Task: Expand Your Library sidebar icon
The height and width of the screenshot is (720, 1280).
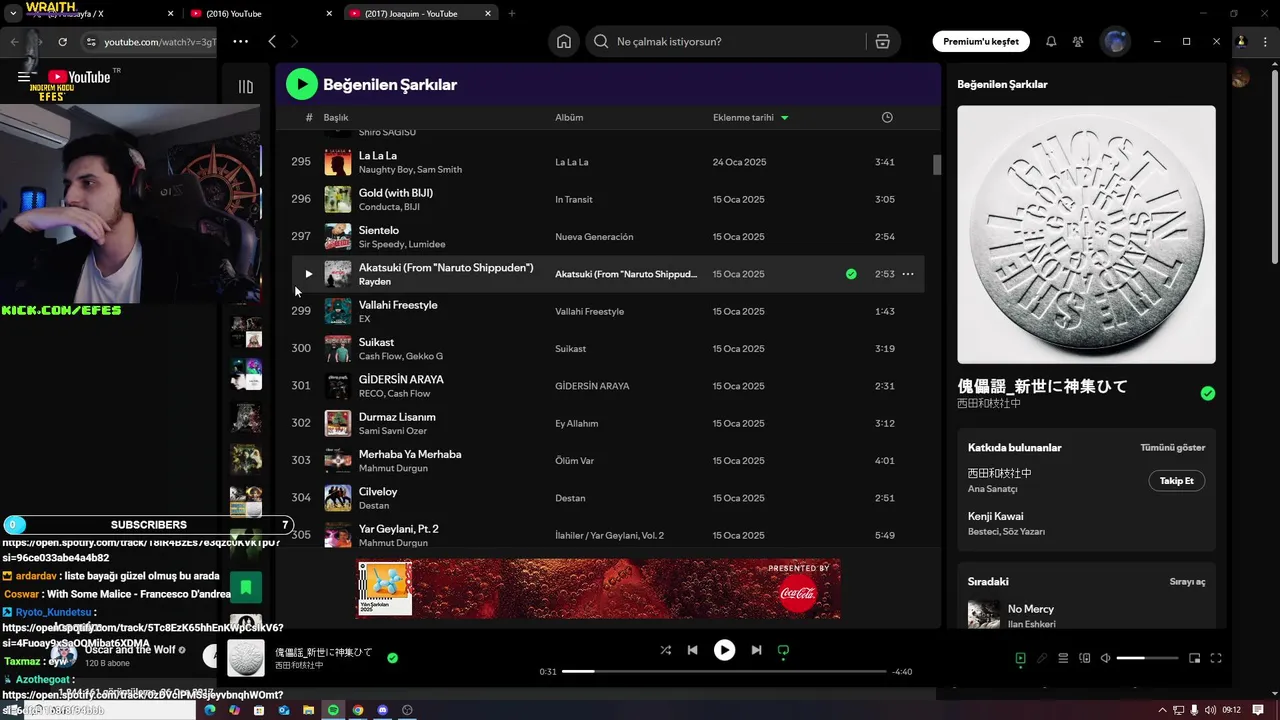Action: click(x=246, y=86)
